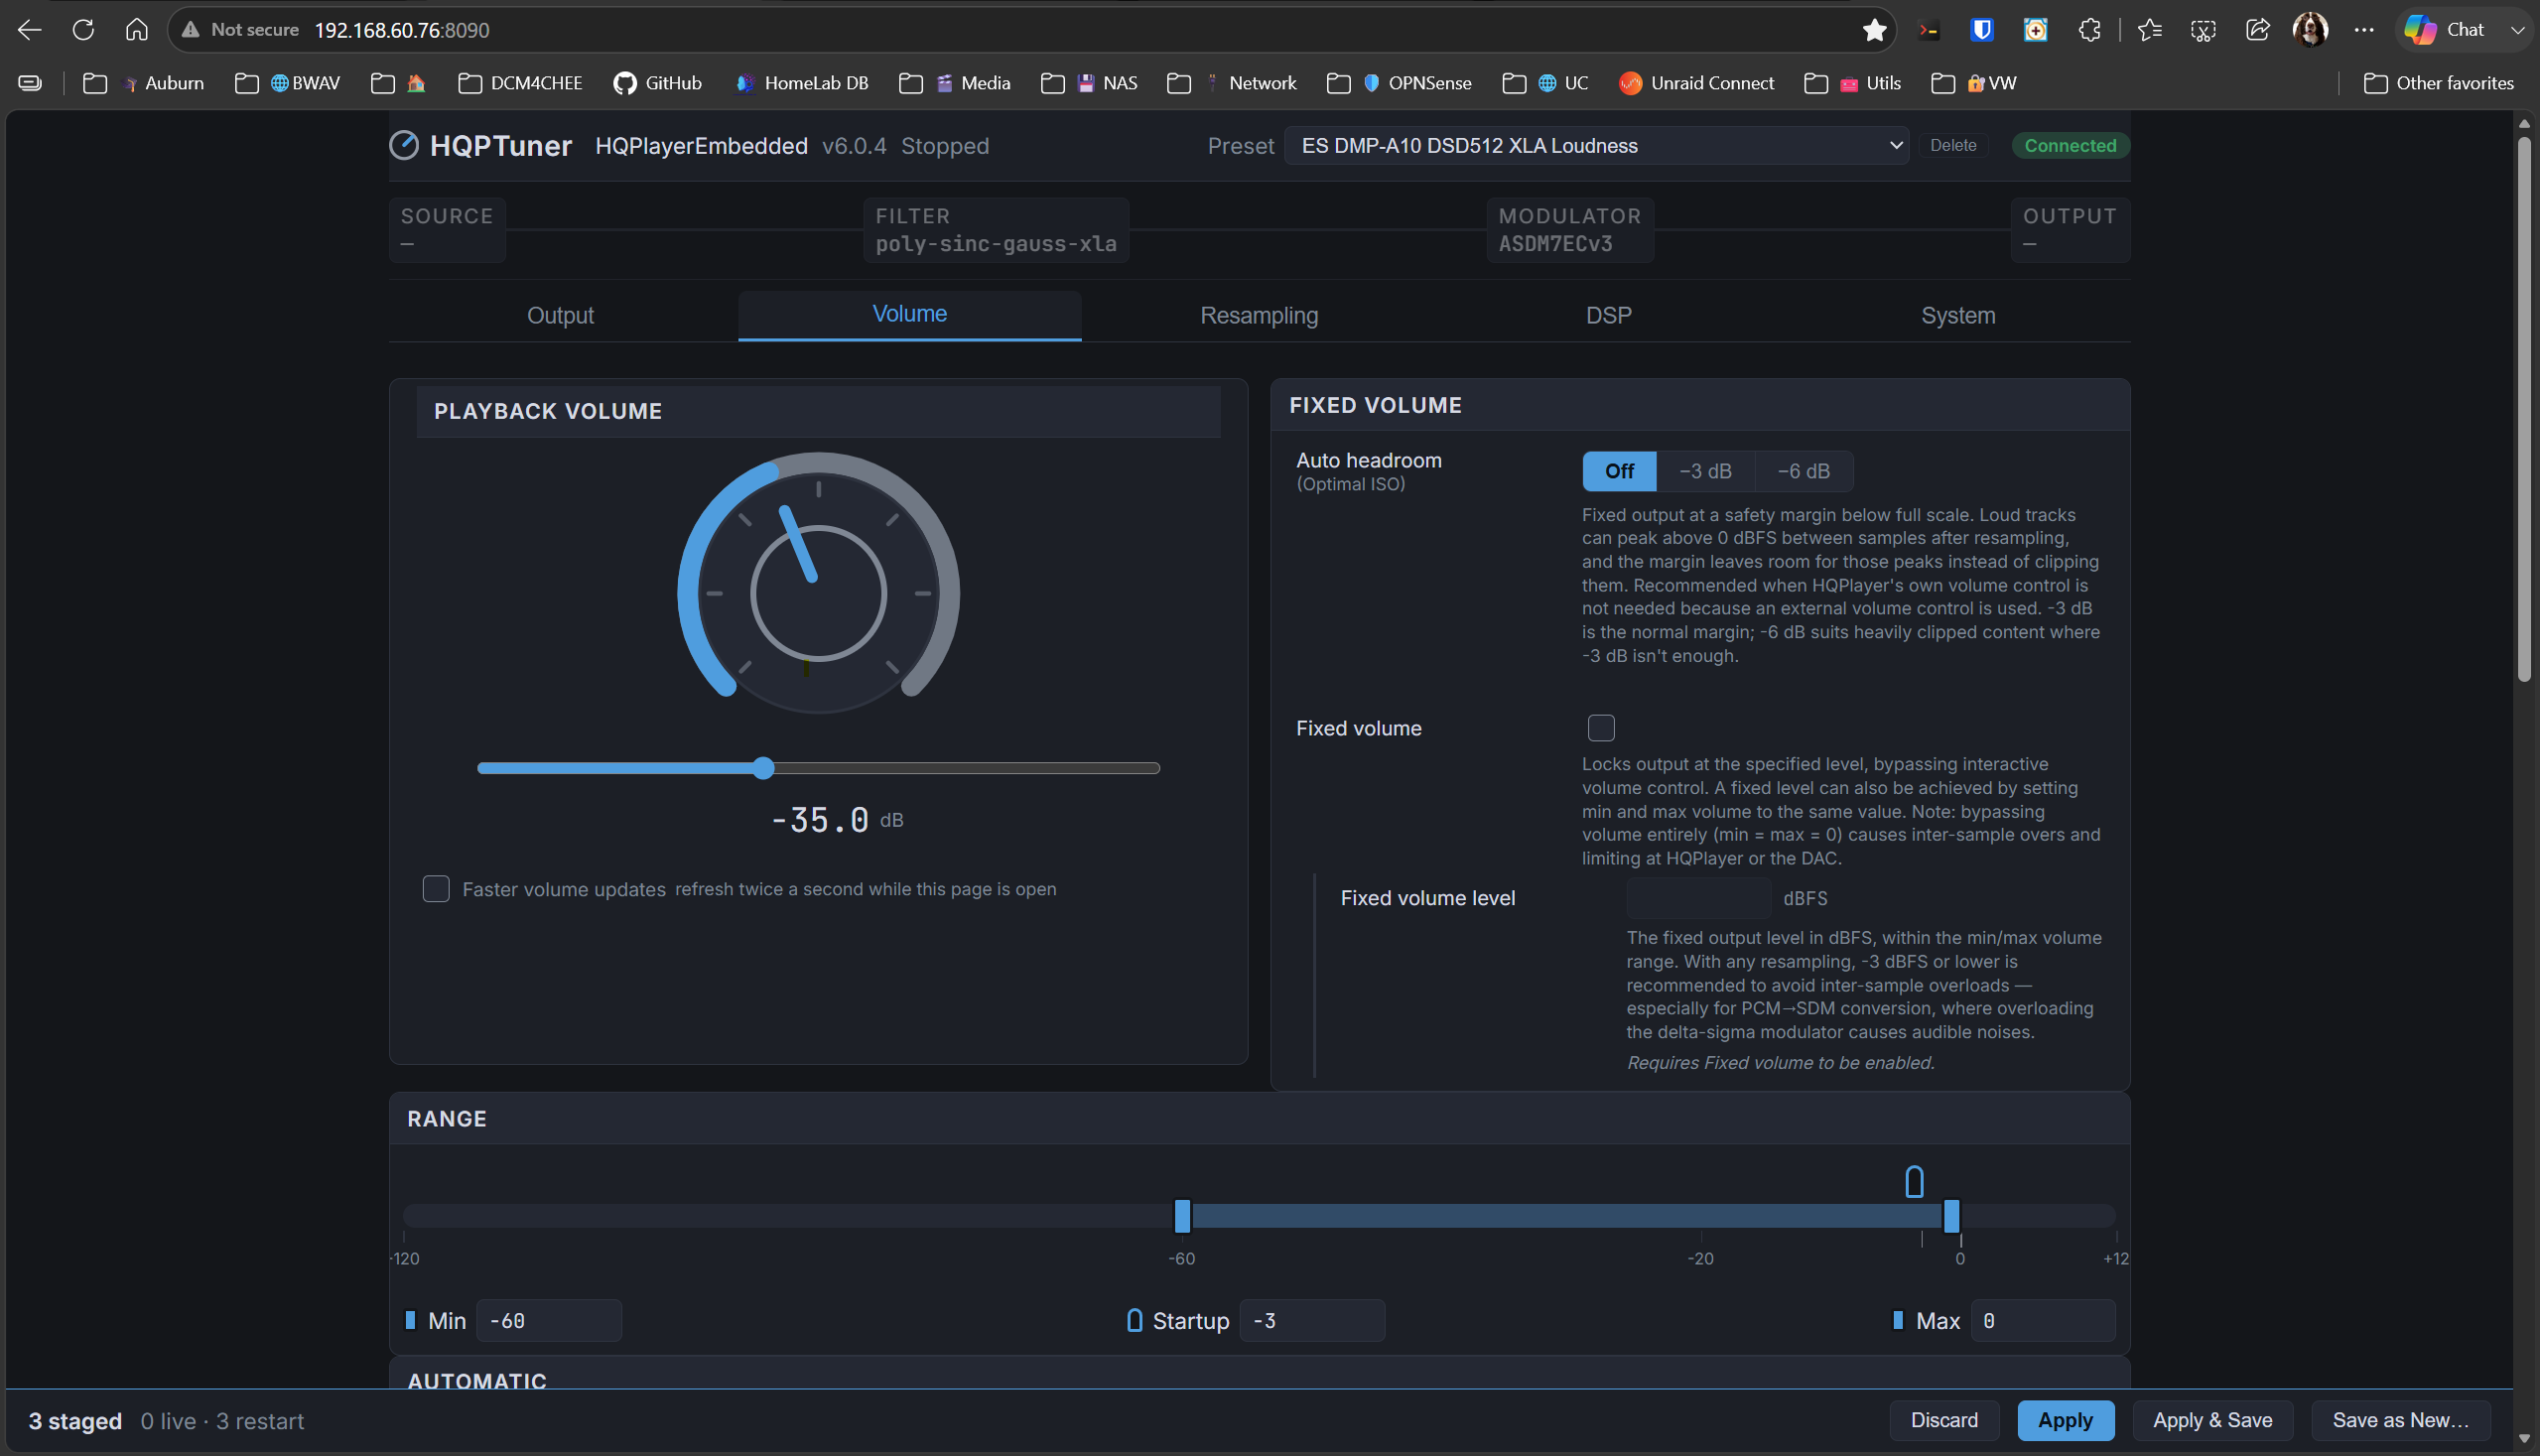Viewport: 2540px width, 1456px height.
Task: Expand the Copilot Chat dropdown arrow
Action: click(x=2517, y=30)
